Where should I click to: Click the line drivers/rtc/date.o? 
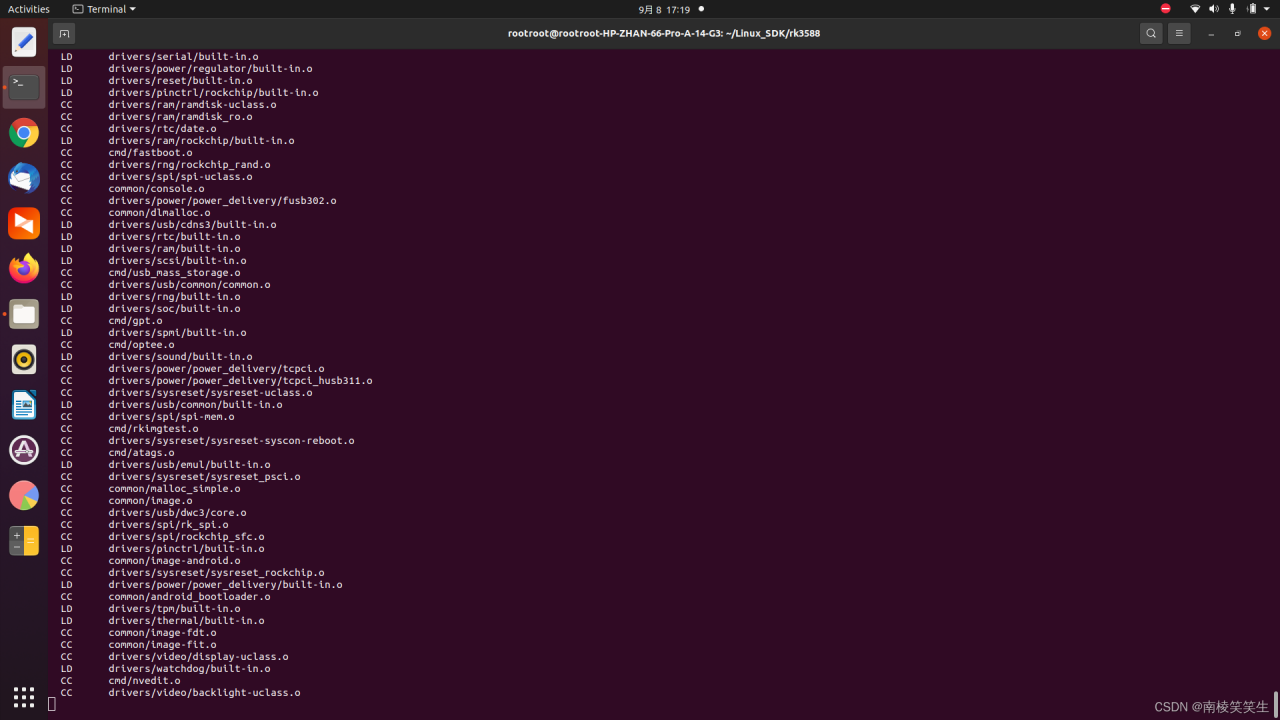coord(163,129)
